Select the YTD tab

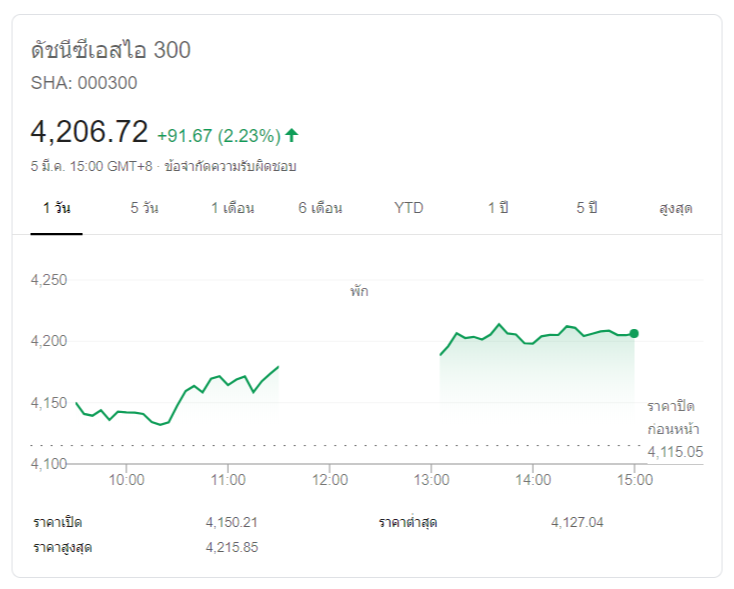tap(408, 208)
